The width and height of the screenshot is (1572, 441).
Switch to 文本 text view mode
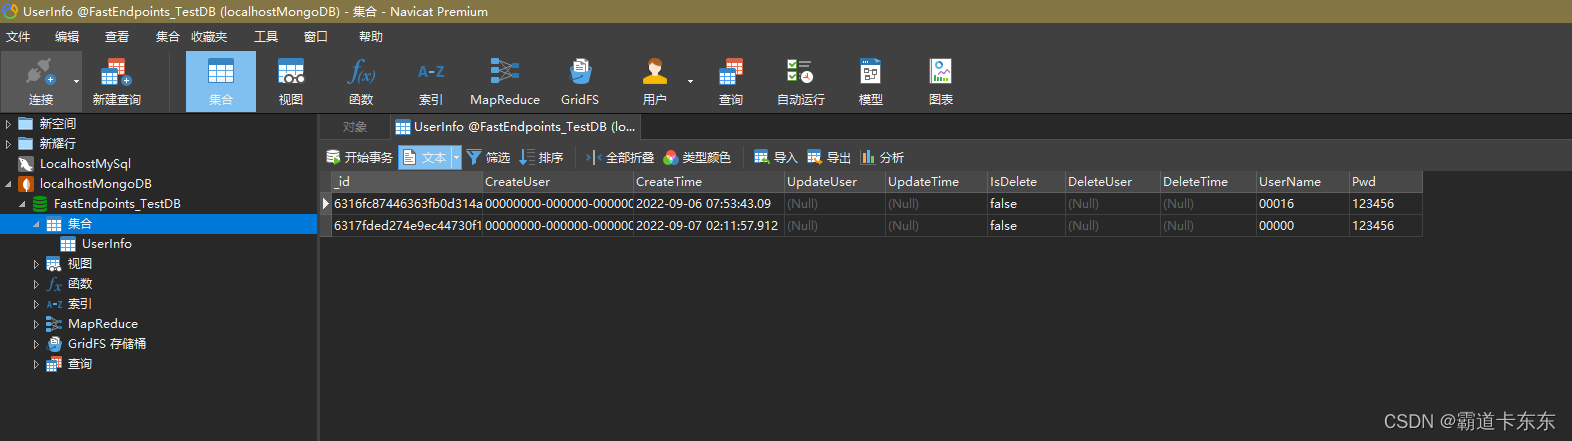tap(425, 157)
